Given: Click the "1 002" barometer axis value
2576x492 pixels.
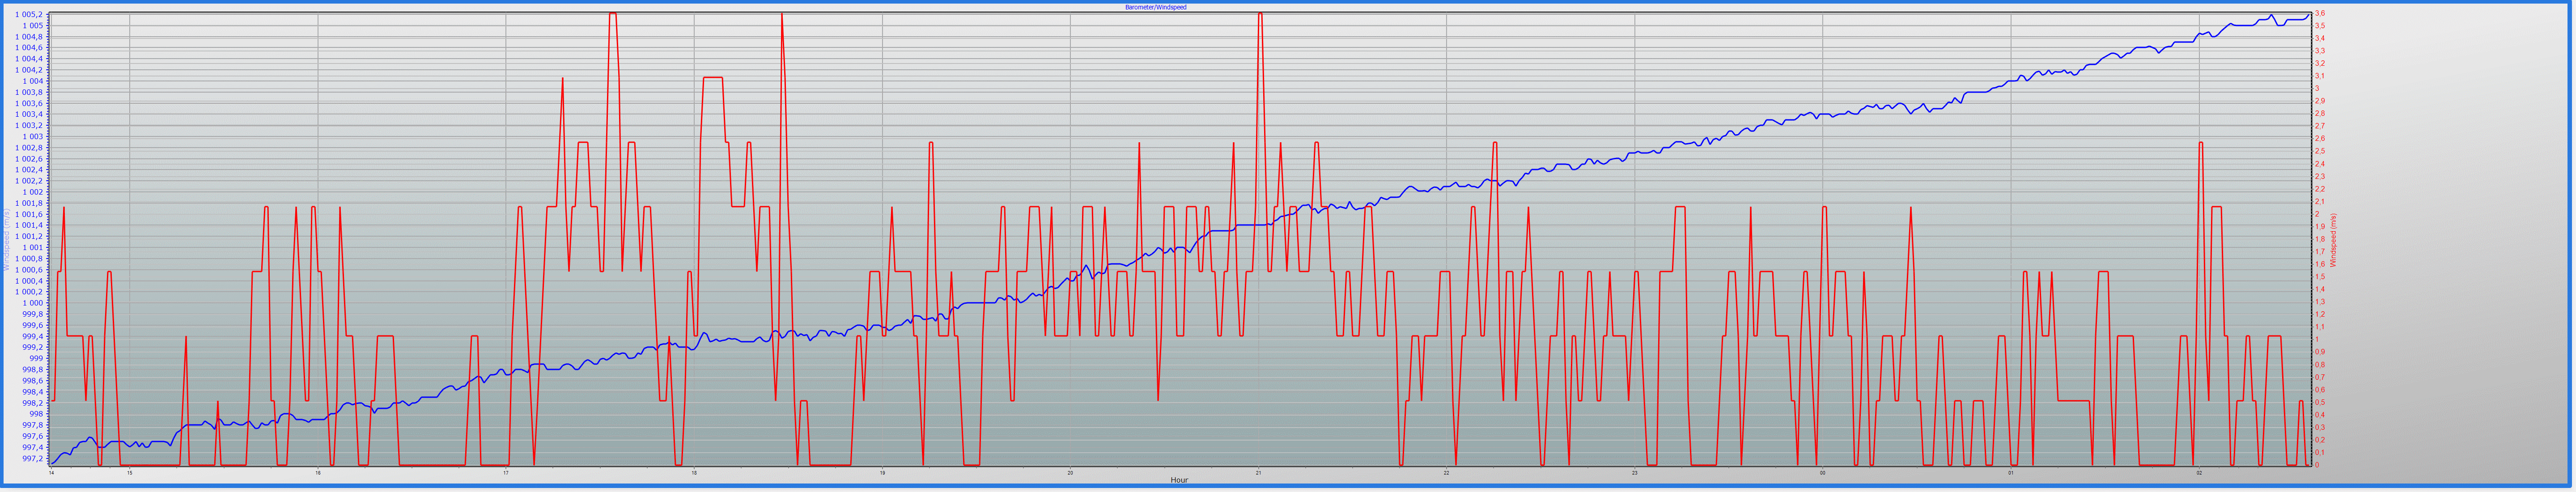Looking at the screenshot, I should (x=33, y=192).
